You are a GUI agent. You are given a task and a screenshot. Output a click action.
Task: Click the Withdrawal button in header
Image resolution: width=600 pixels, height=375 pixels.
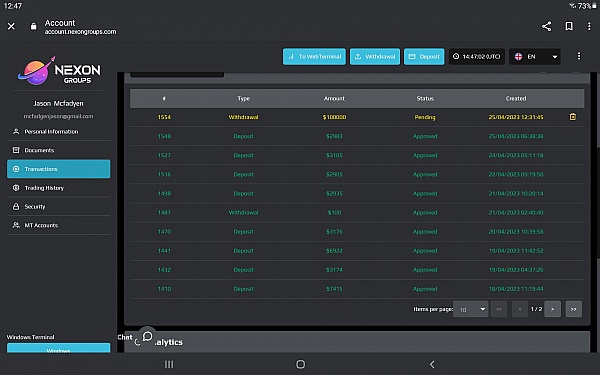coord(375,57)
